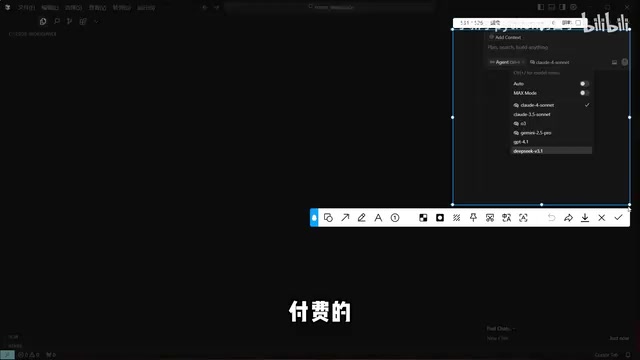
Task: Open Extensions icon in Cursor toolbar
Action: pos(83,21)
